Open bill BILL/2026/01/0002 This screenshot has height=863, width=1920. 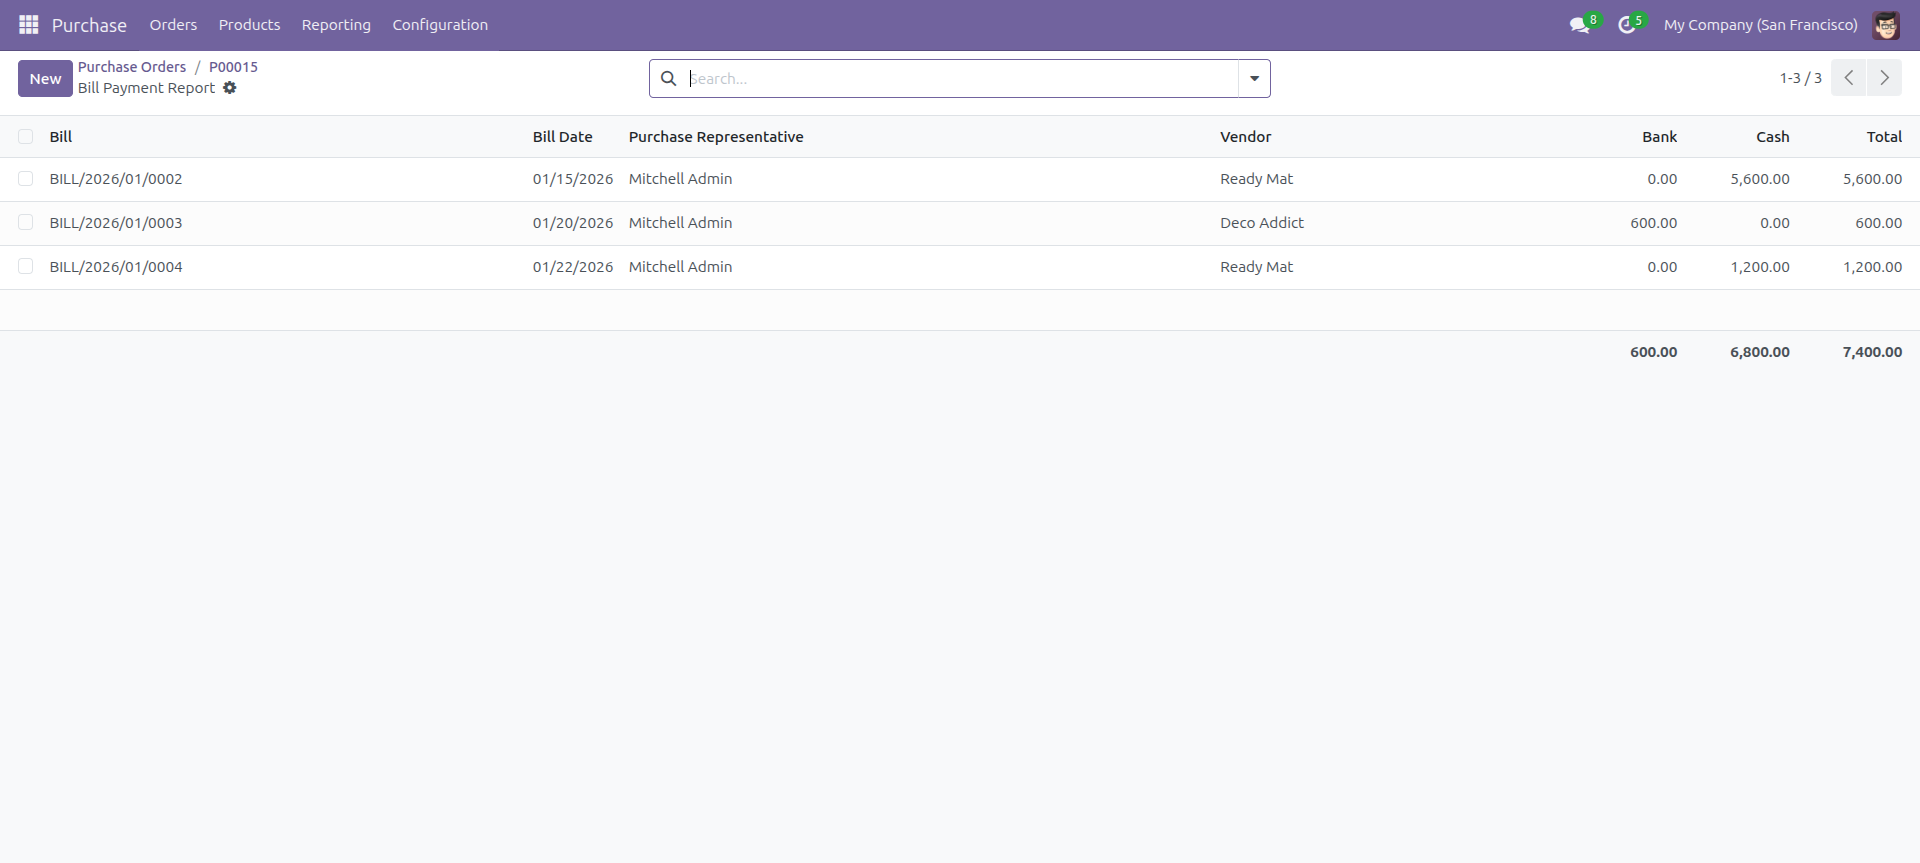pyautogui.click(x=116, y=179)
